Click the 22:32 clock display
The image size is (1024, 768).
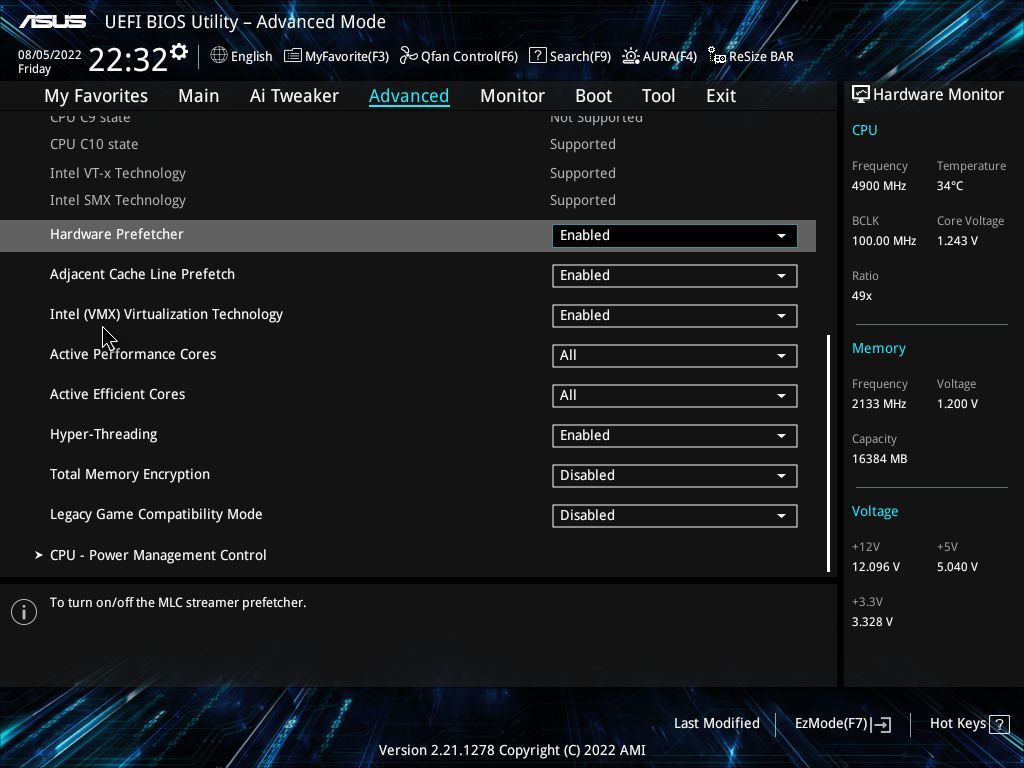(x=128, y=59)
